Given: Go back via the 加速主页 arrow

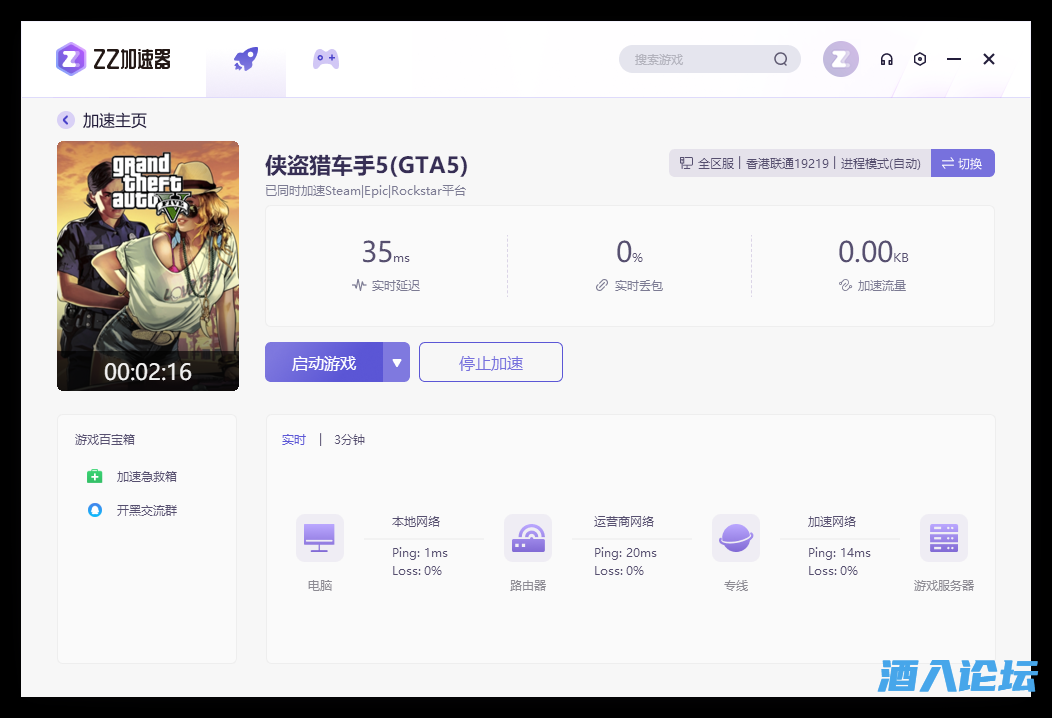Looking at the screenshot, I should coord(66,120).
